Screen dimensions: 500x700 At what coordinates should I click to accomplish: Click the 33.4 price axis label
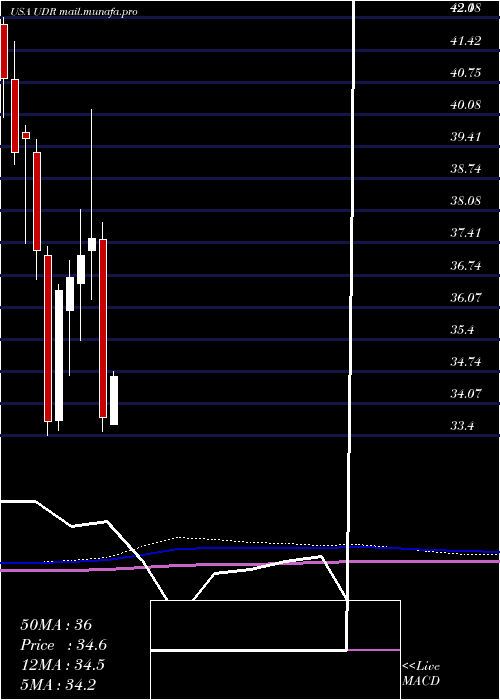[462, 425]
